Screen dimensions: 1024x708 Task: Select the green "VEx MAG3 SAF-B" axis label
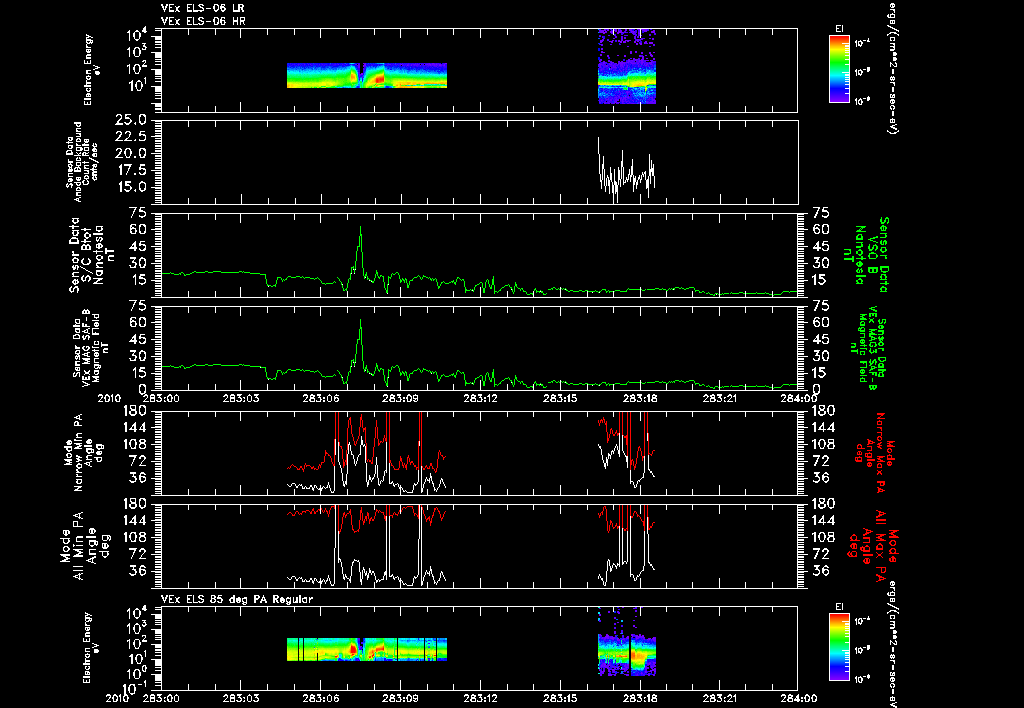tap(870, 349)
